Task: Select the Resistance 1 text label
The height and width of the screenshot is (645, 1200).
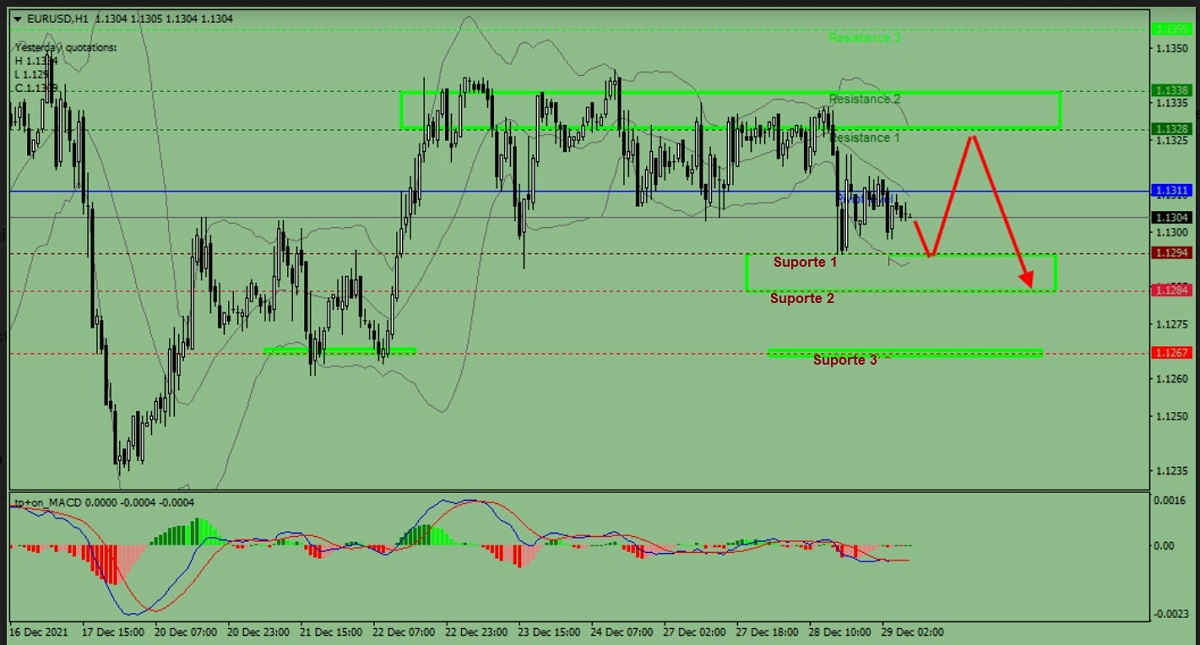Action: 865,138
